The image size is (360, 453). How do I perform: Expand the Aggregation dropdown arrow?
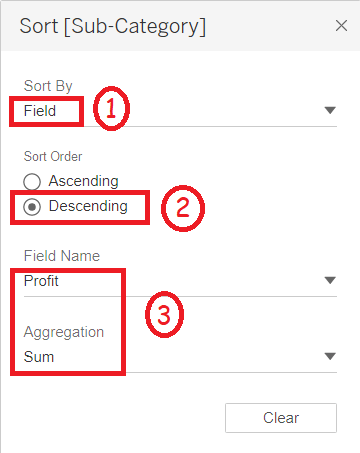point(330,356)
